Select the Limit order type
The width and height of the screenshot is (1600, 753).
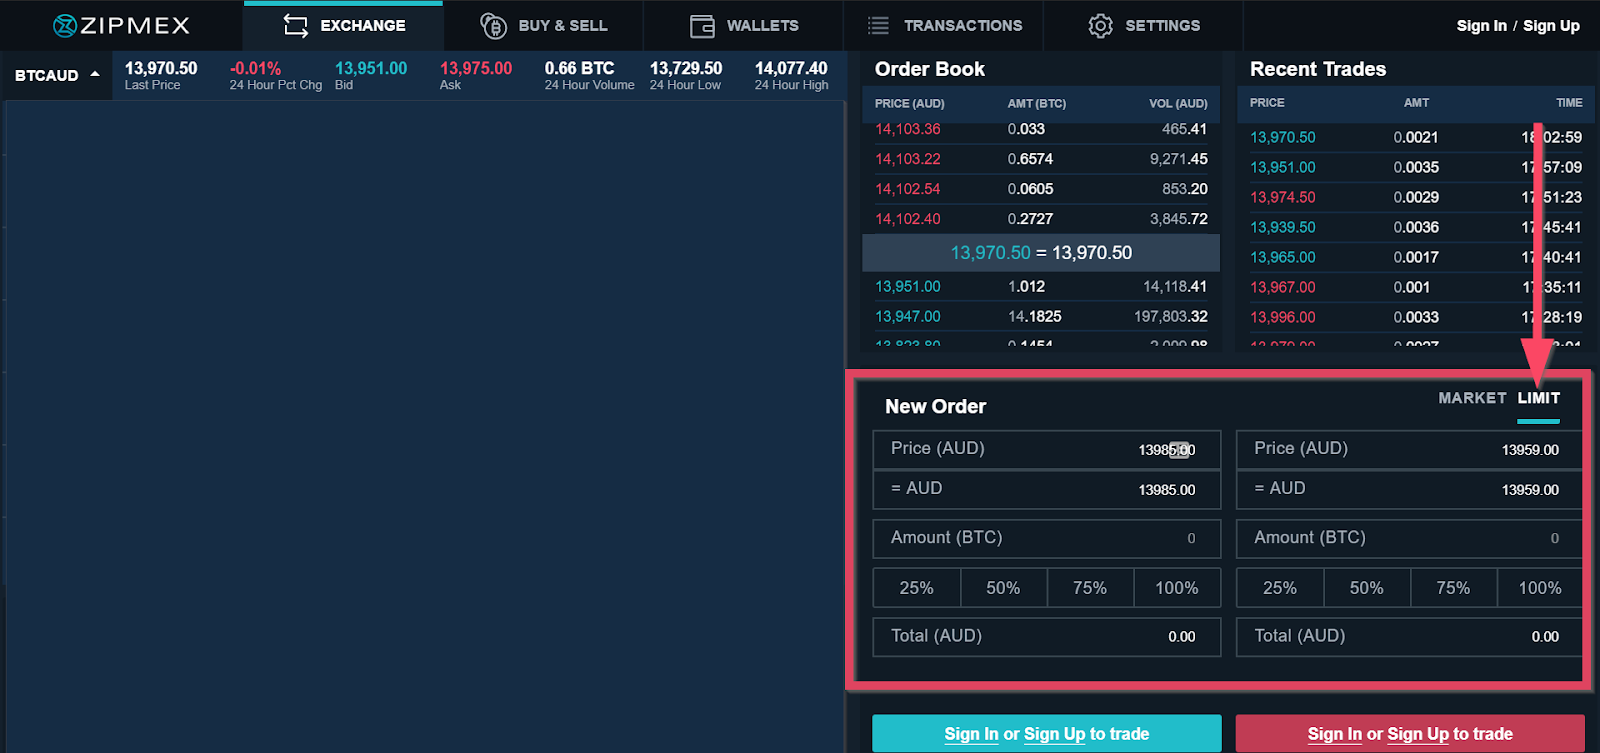pyautogui.click(x=1538, y=398)
